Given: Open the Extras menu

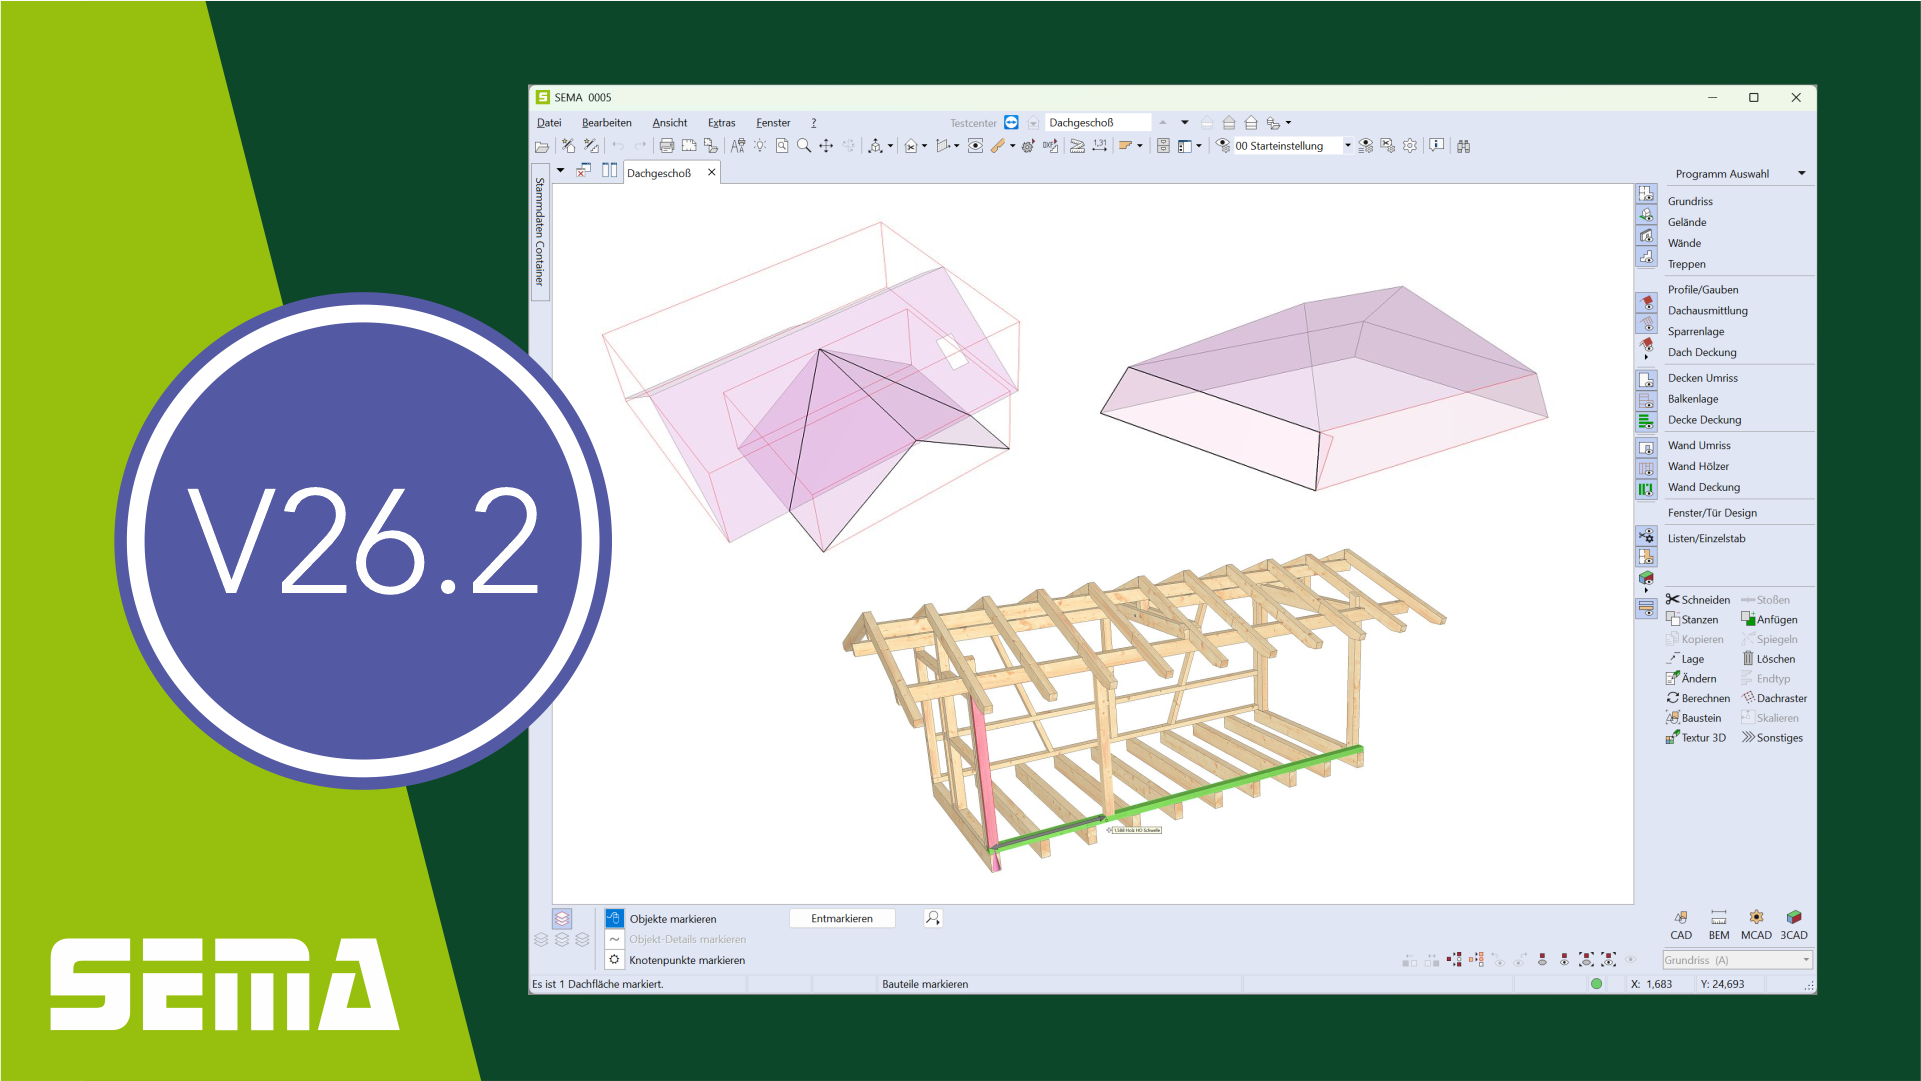Looking at the screenshot, I should 722,123.
